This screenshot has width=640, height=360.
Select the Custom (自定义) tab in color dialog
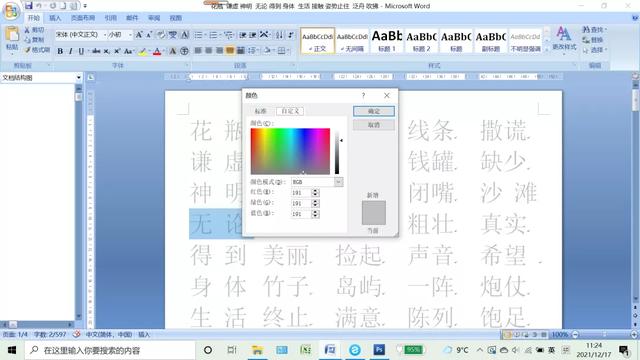(290, 111)
